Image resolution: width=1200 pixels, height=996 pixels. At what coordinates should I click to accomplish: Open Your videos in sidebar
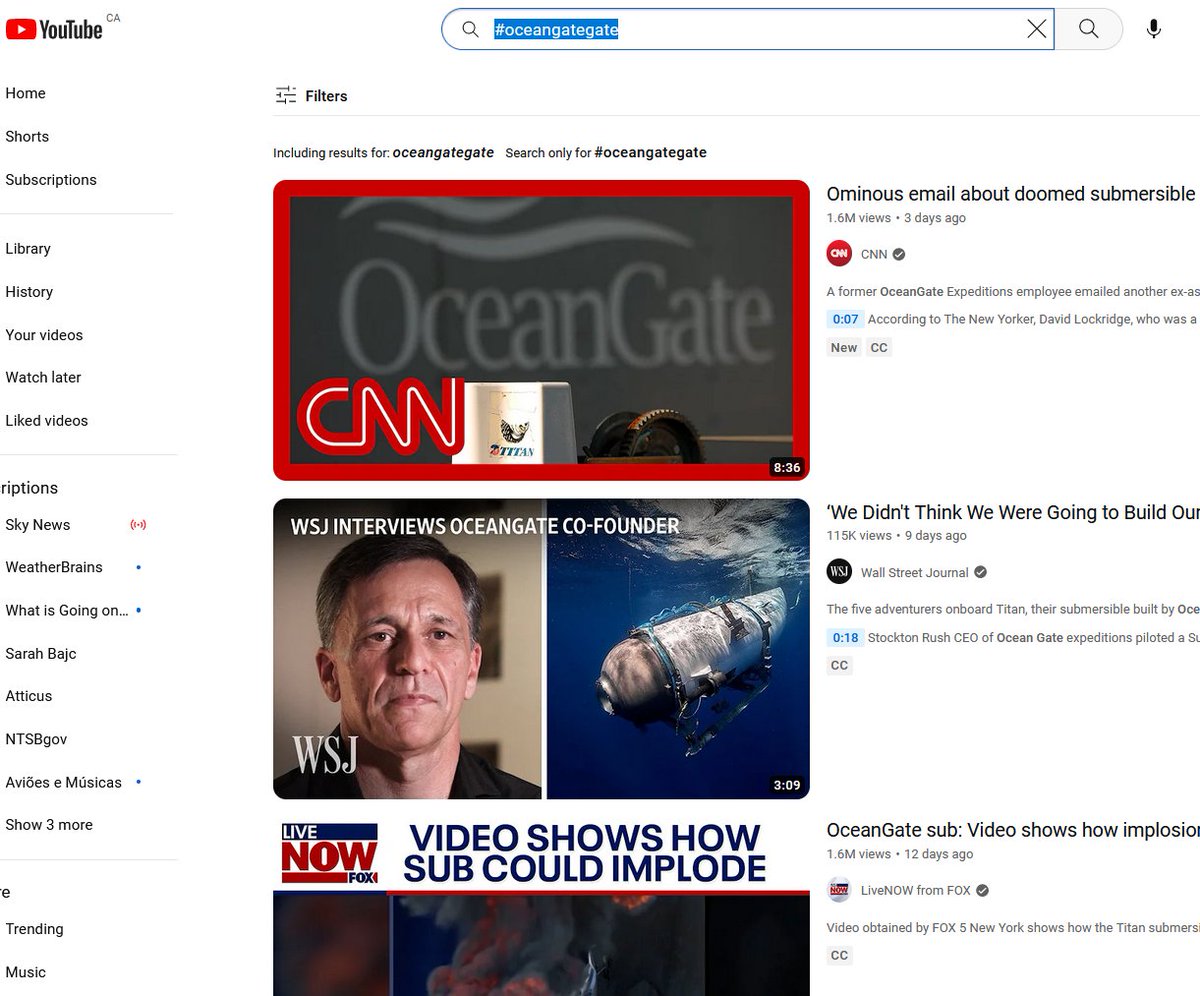[x=44, y=335]
